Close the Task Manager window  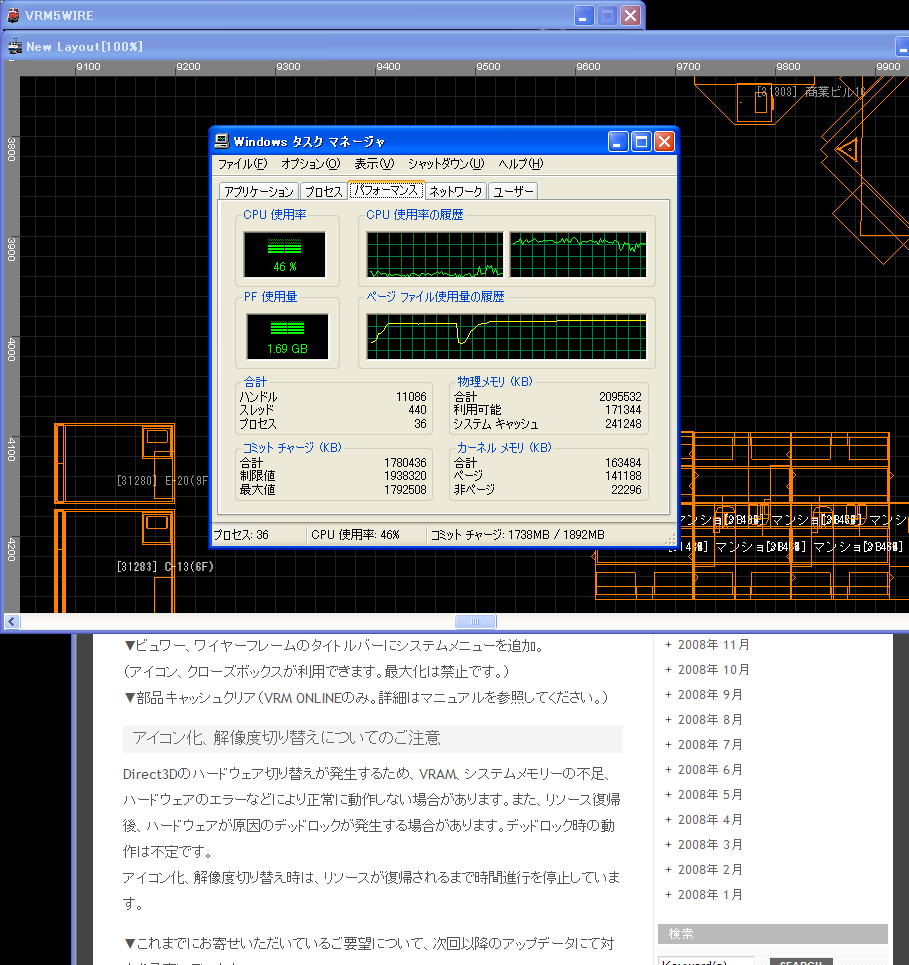tap(664, 142)
